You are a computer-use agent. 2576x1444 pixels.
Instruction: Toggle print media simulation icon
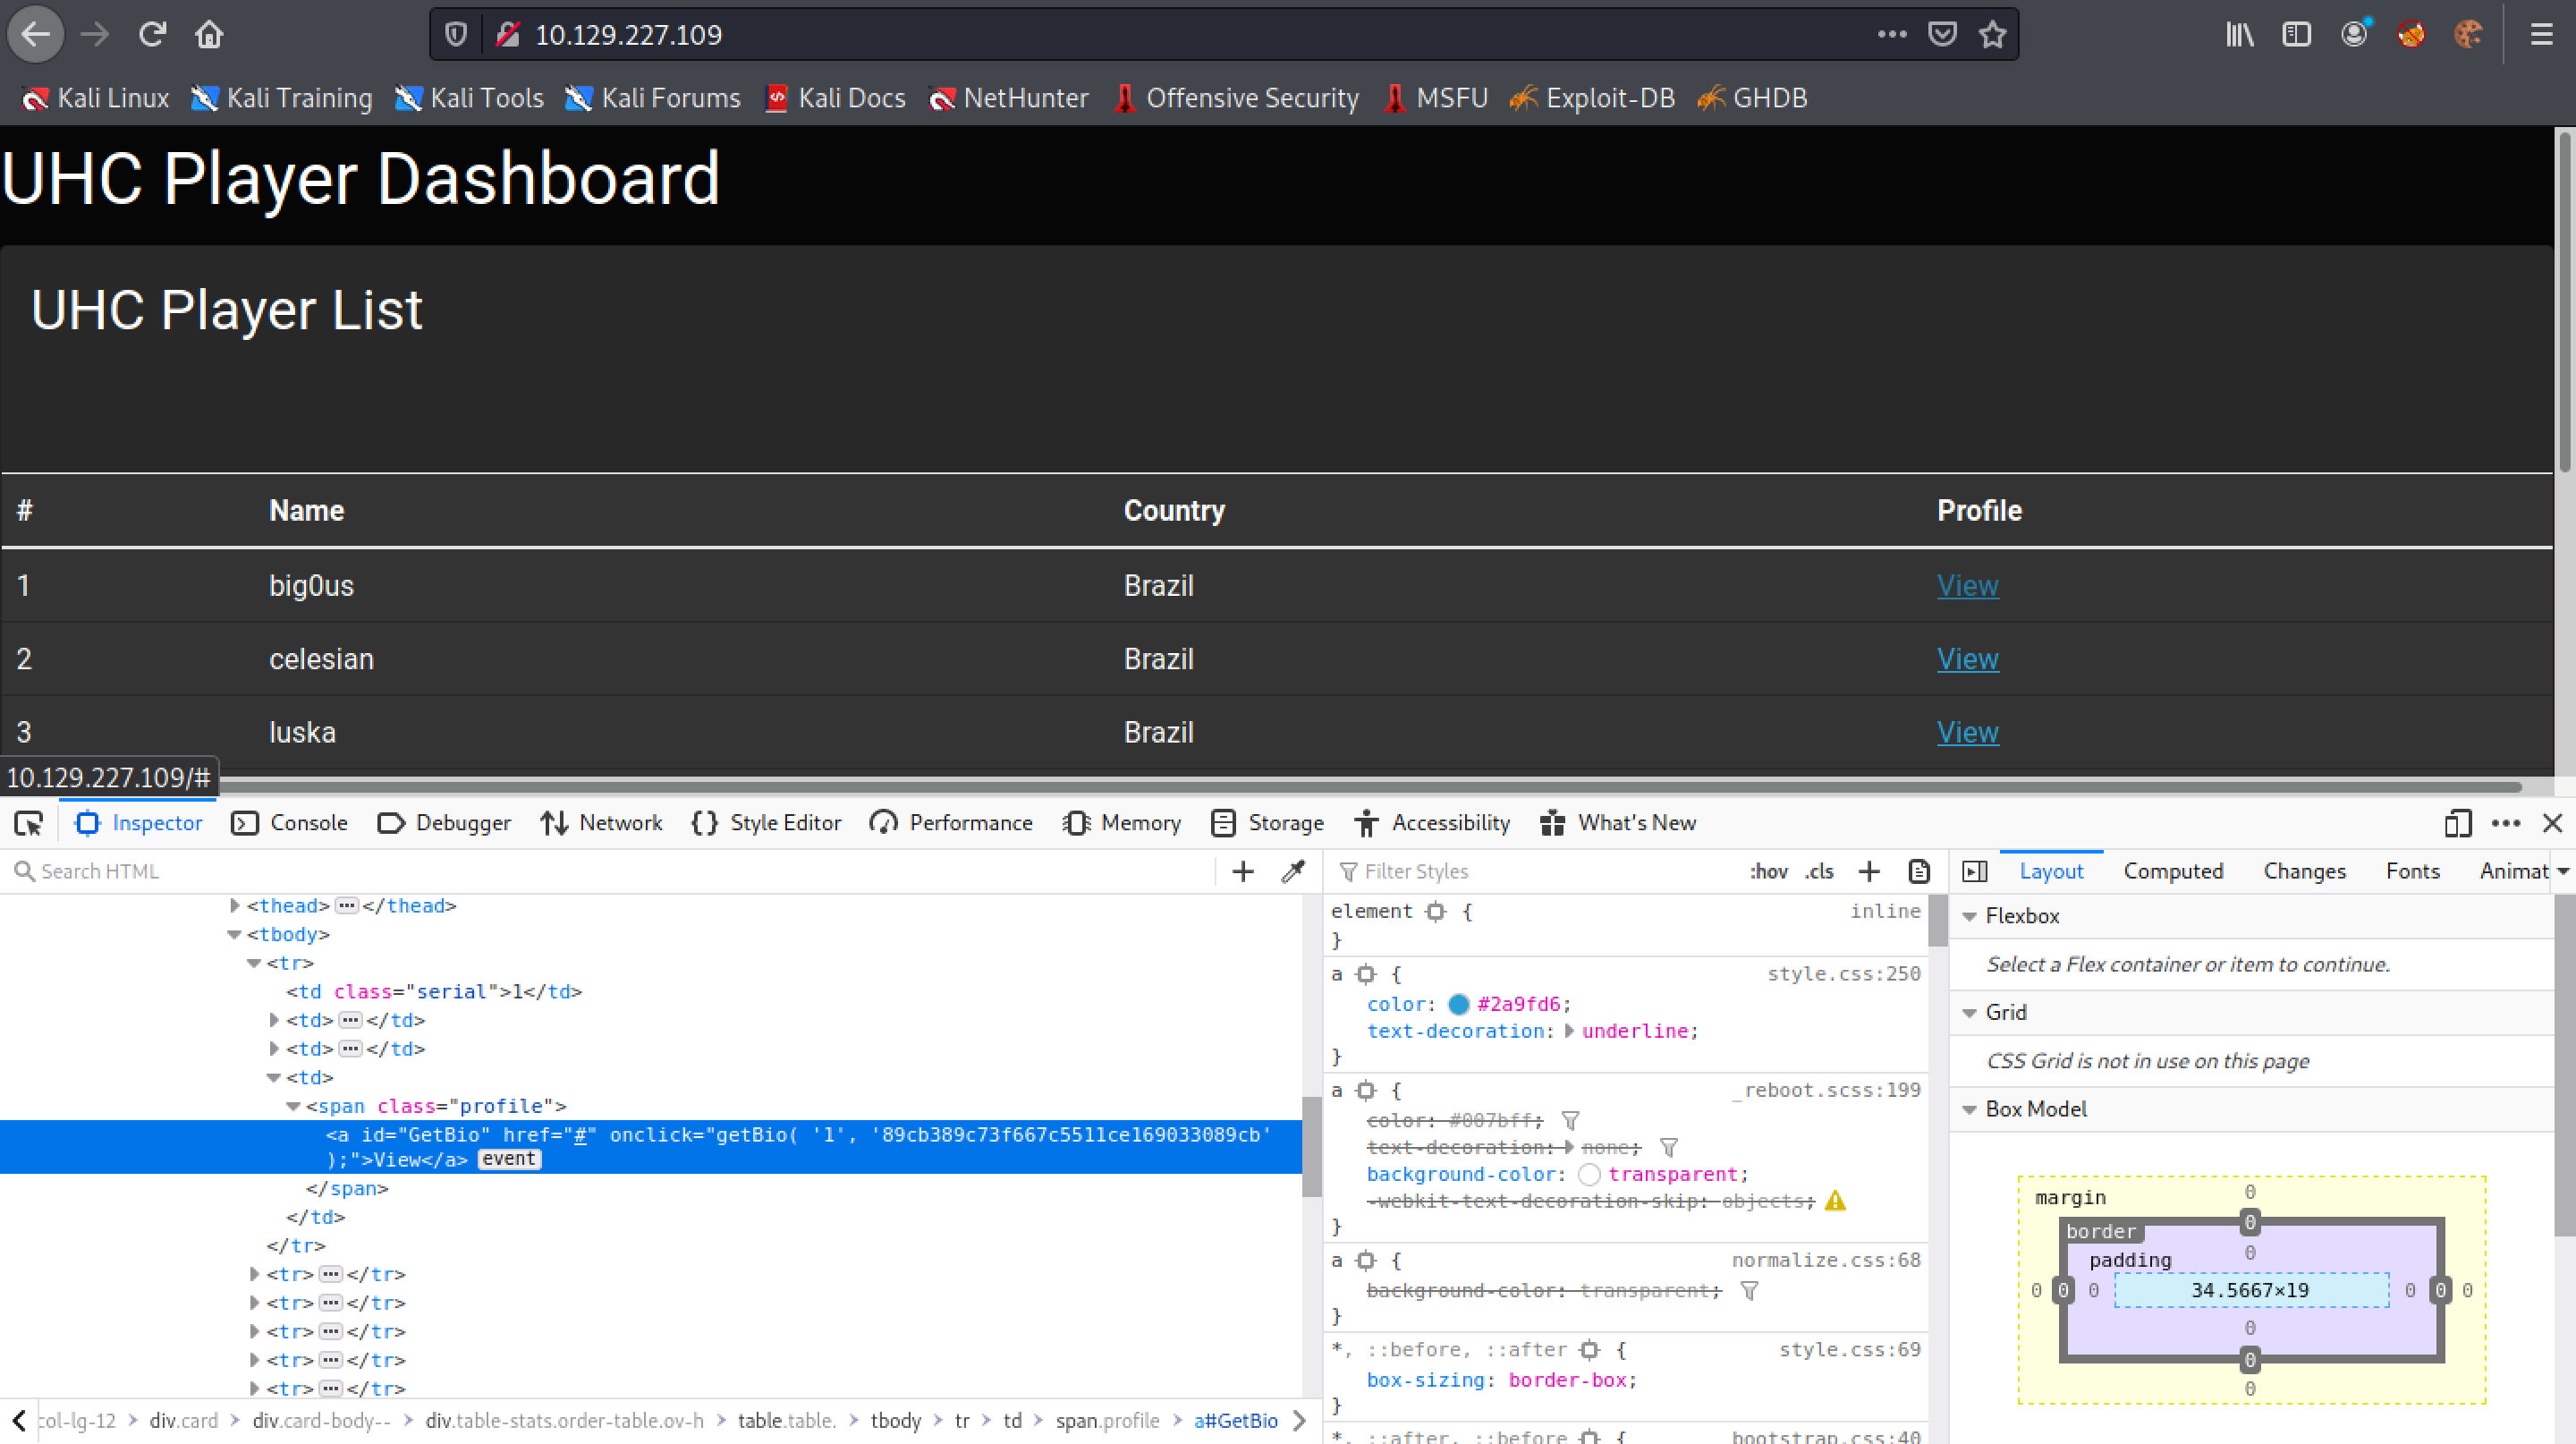coord(1918,872)
